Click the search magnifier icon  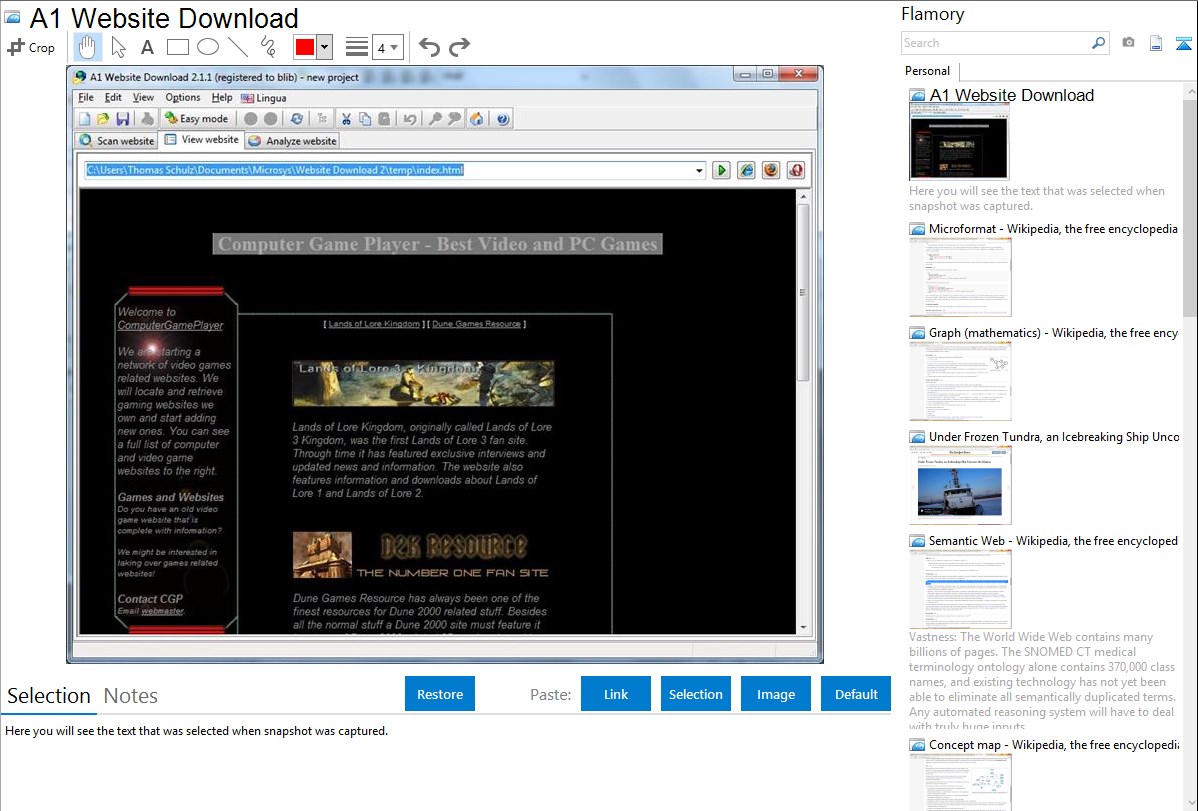coord(1098,44)
